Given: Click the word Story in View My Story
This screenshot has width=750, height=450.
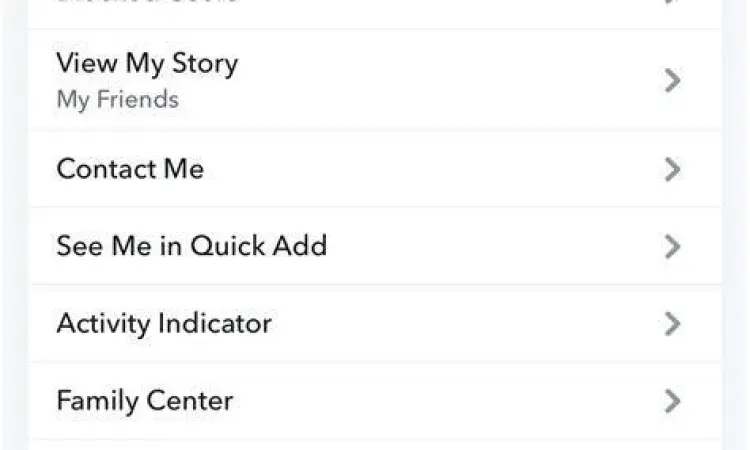Looking at the screenshot, I should click(x=204, y=64).
